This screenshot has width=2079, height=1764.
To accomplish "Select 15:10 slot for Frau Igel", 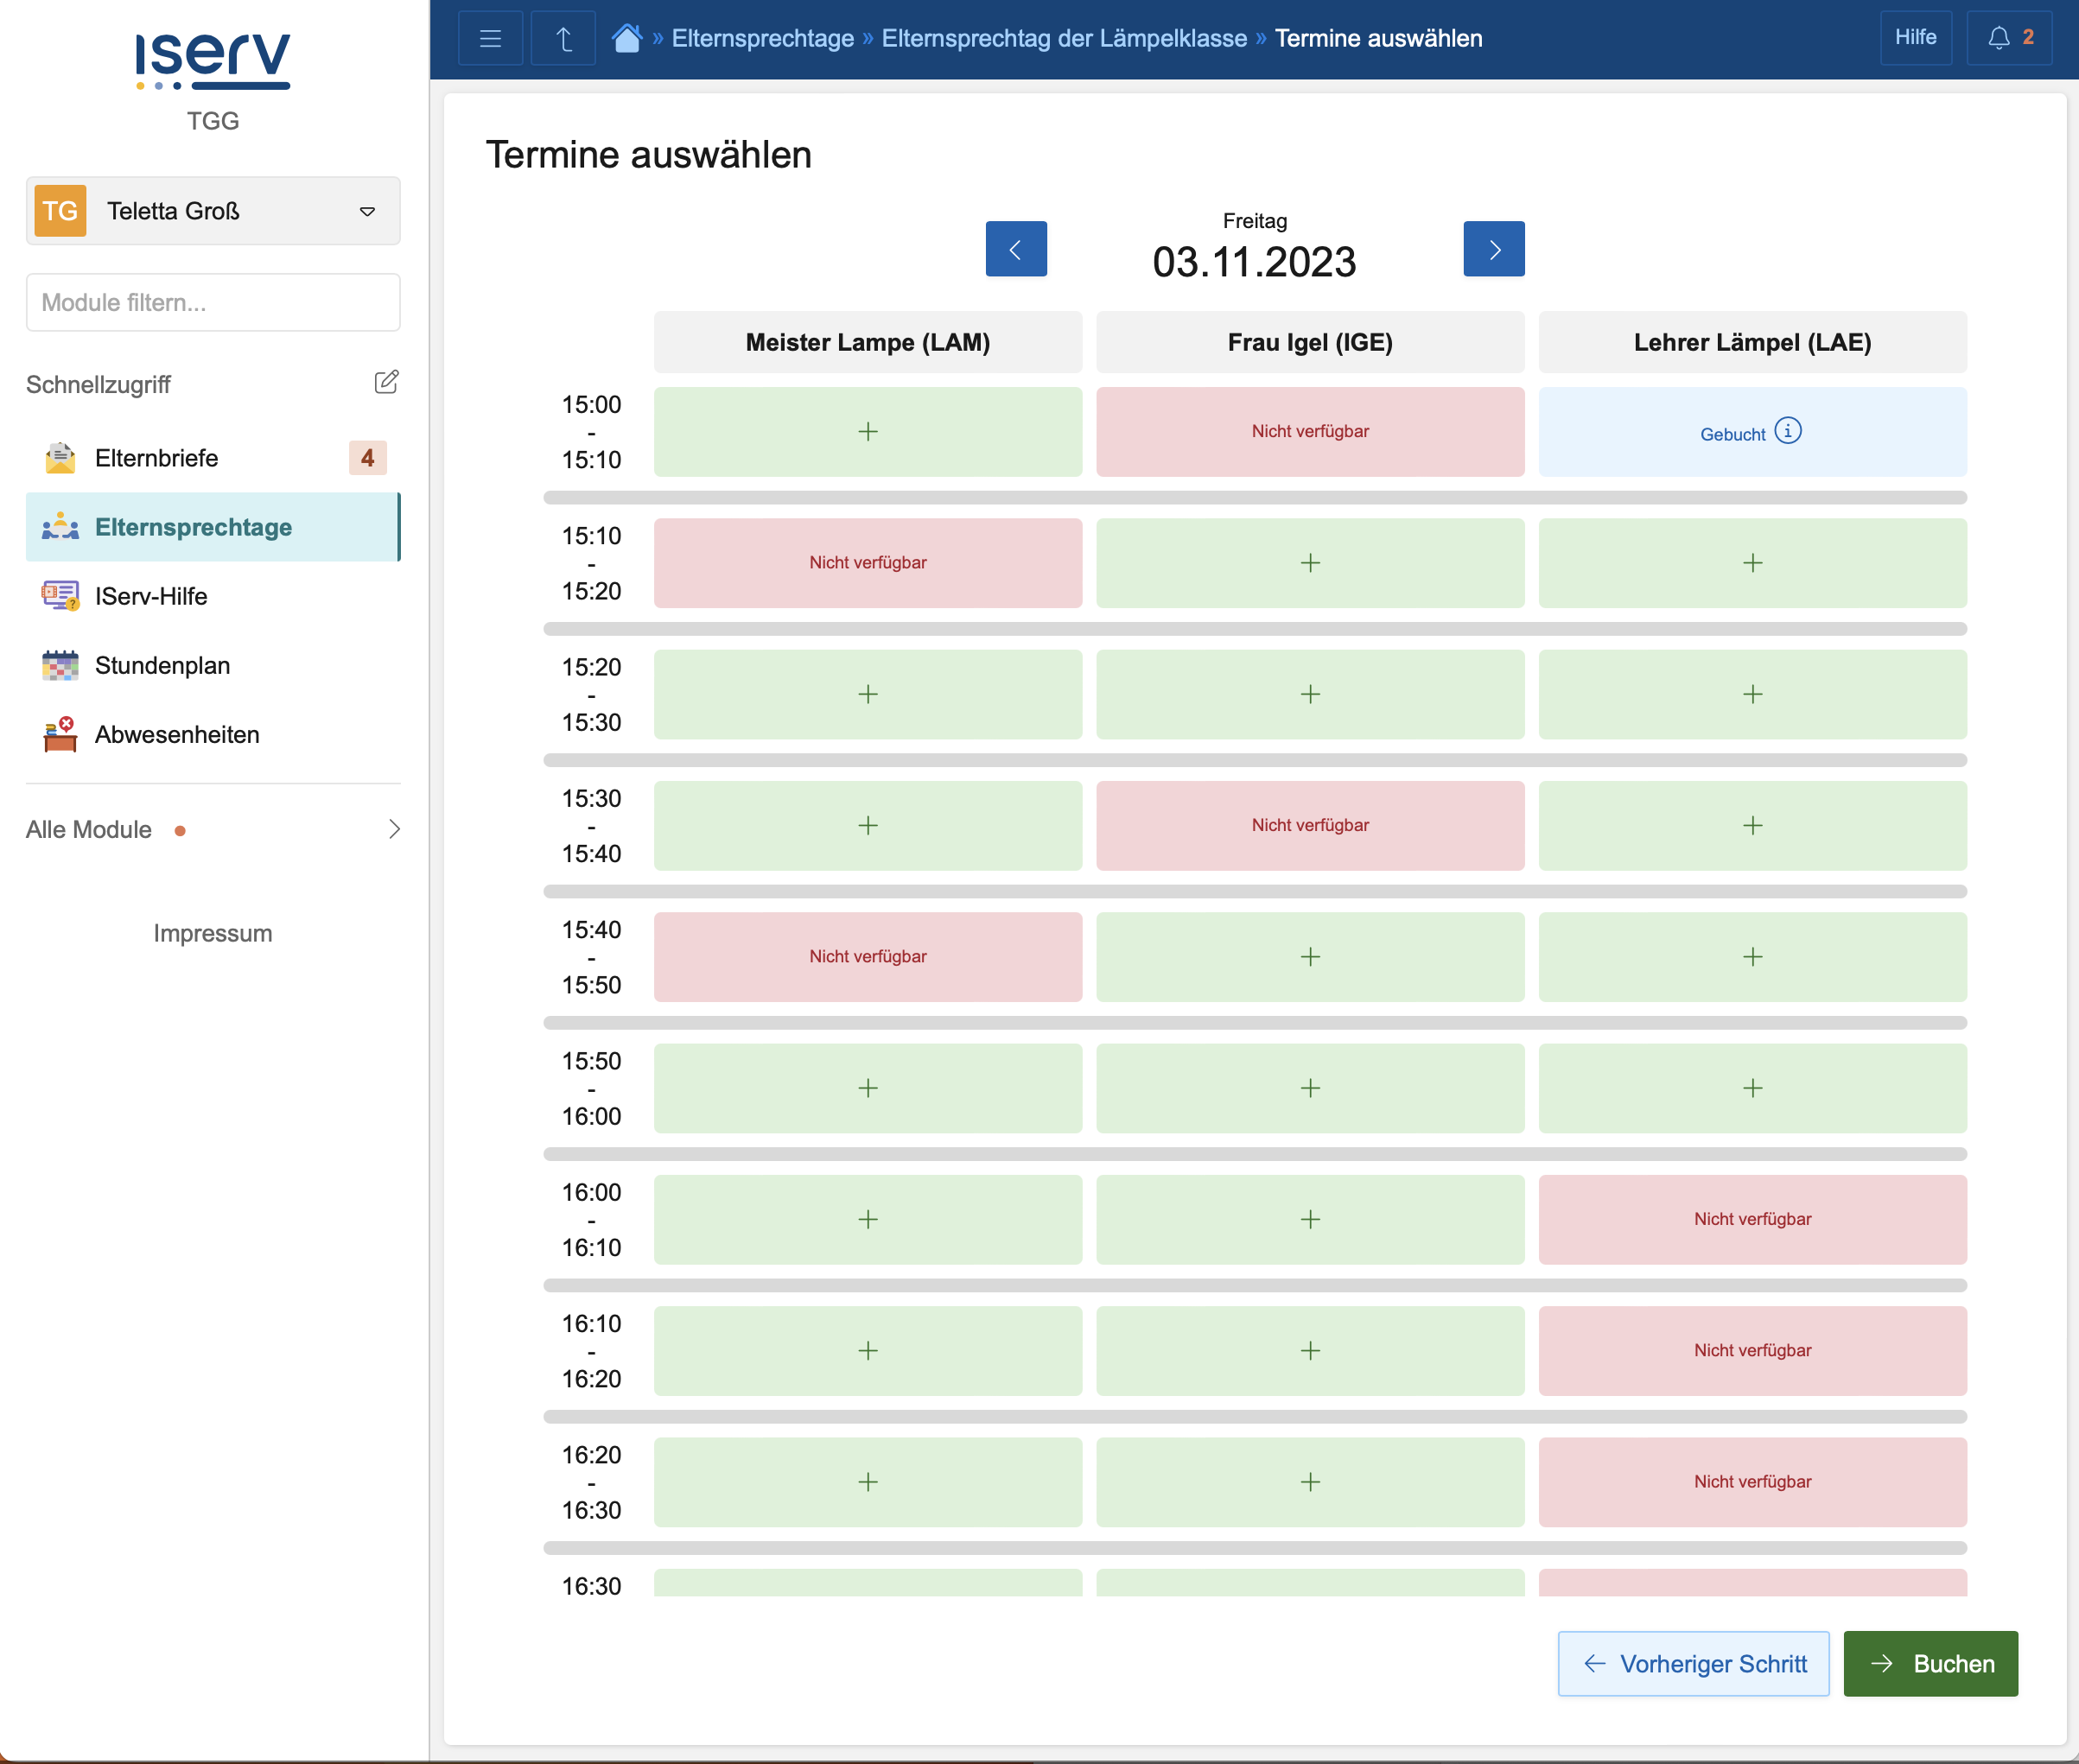I will point(1310,563).
